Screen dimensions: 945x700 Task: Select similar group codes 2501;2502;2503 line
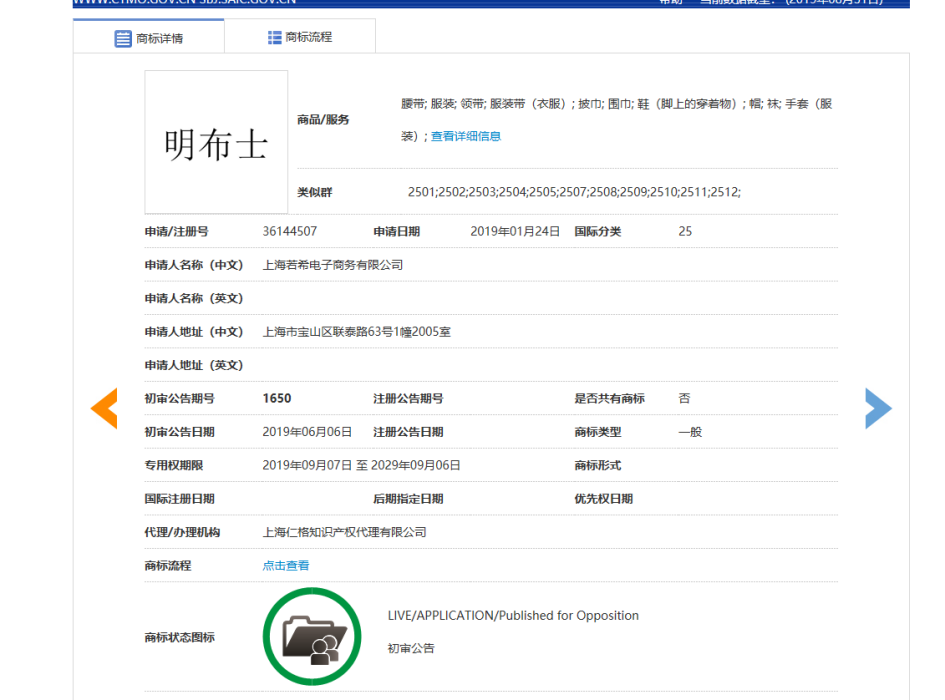pos(574,192)
